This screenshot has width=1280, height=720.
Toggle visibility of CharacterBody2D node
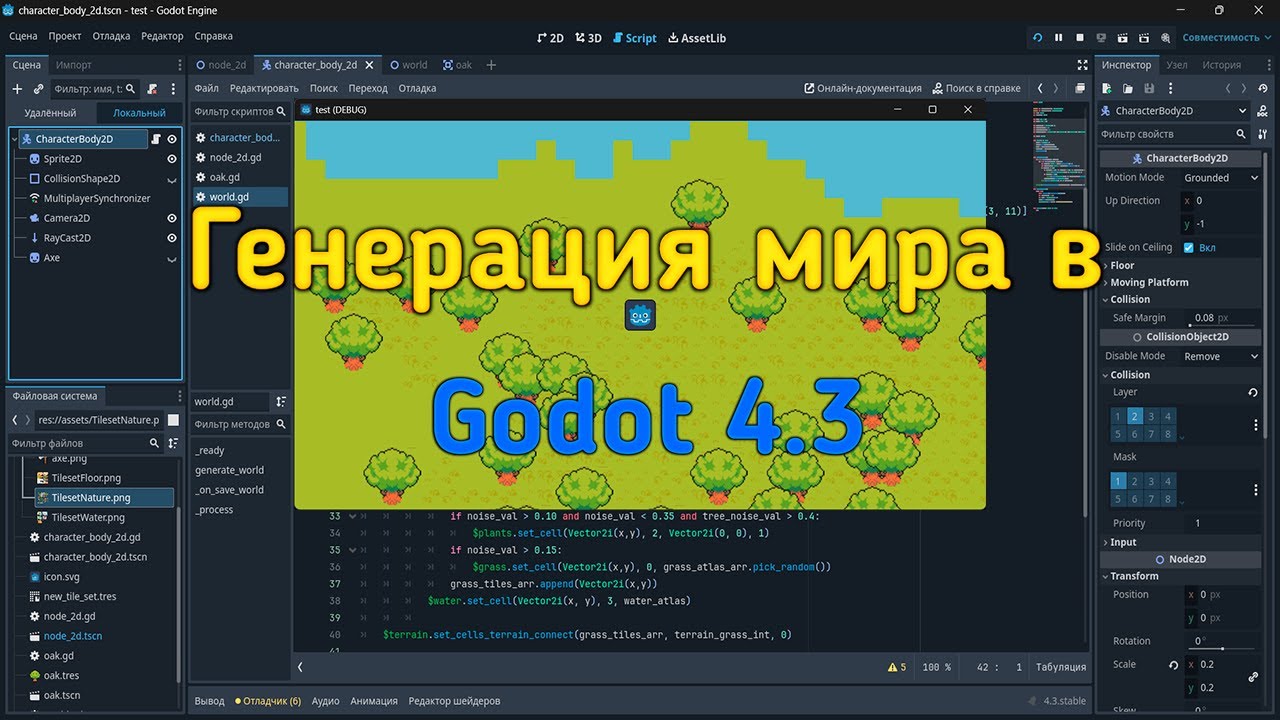click(x=172, y=139)
